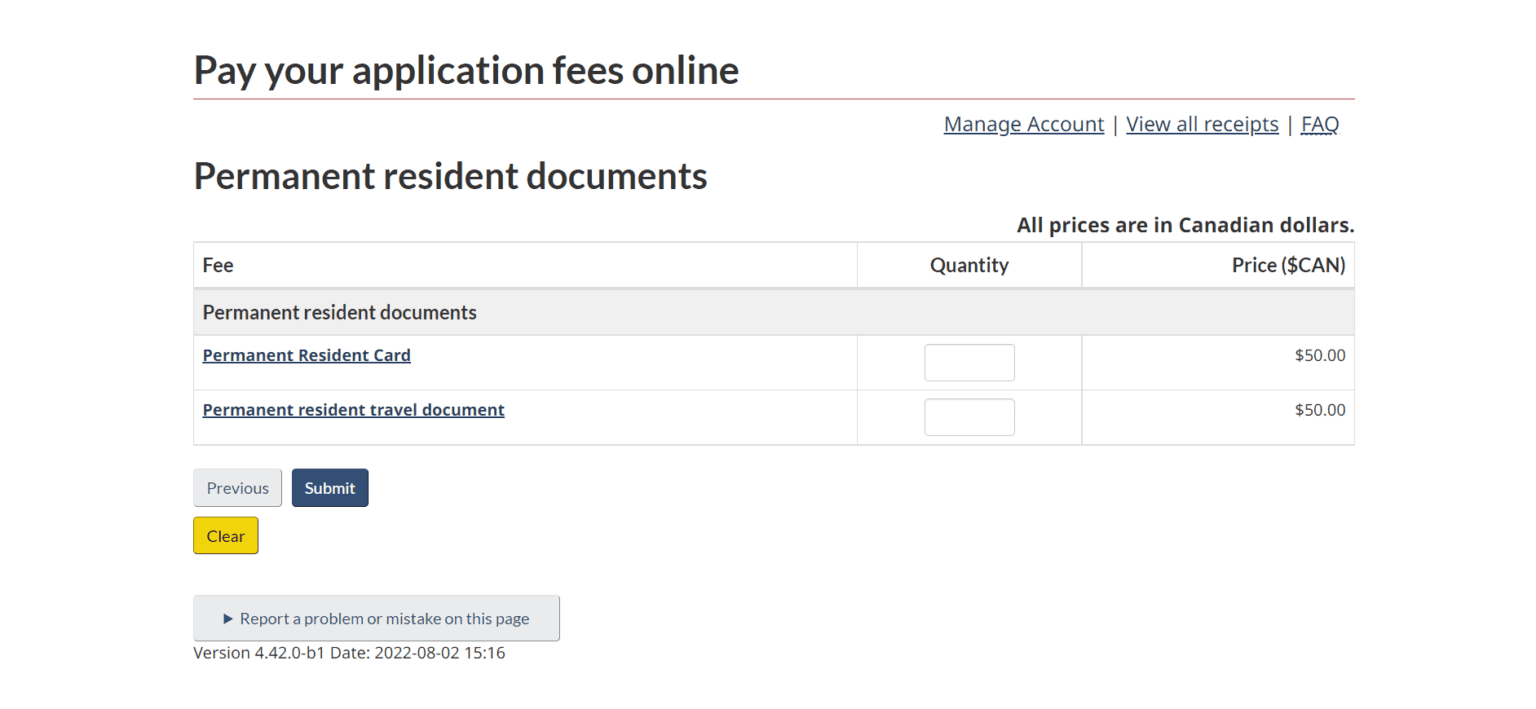This screenshot has height=709, width=1536.
Task: Go to View all receipts
Action: click(1202, 124)
